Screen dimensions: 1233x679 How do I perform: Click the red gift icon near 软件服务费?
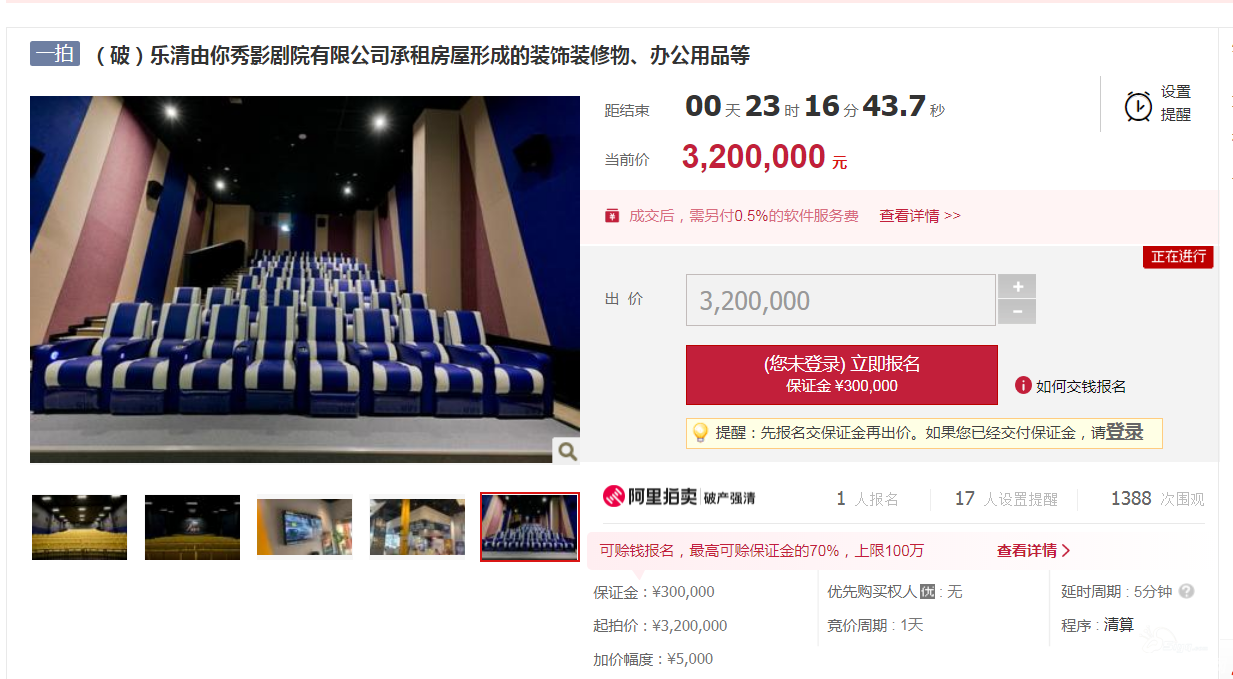(x=612, y=216)
